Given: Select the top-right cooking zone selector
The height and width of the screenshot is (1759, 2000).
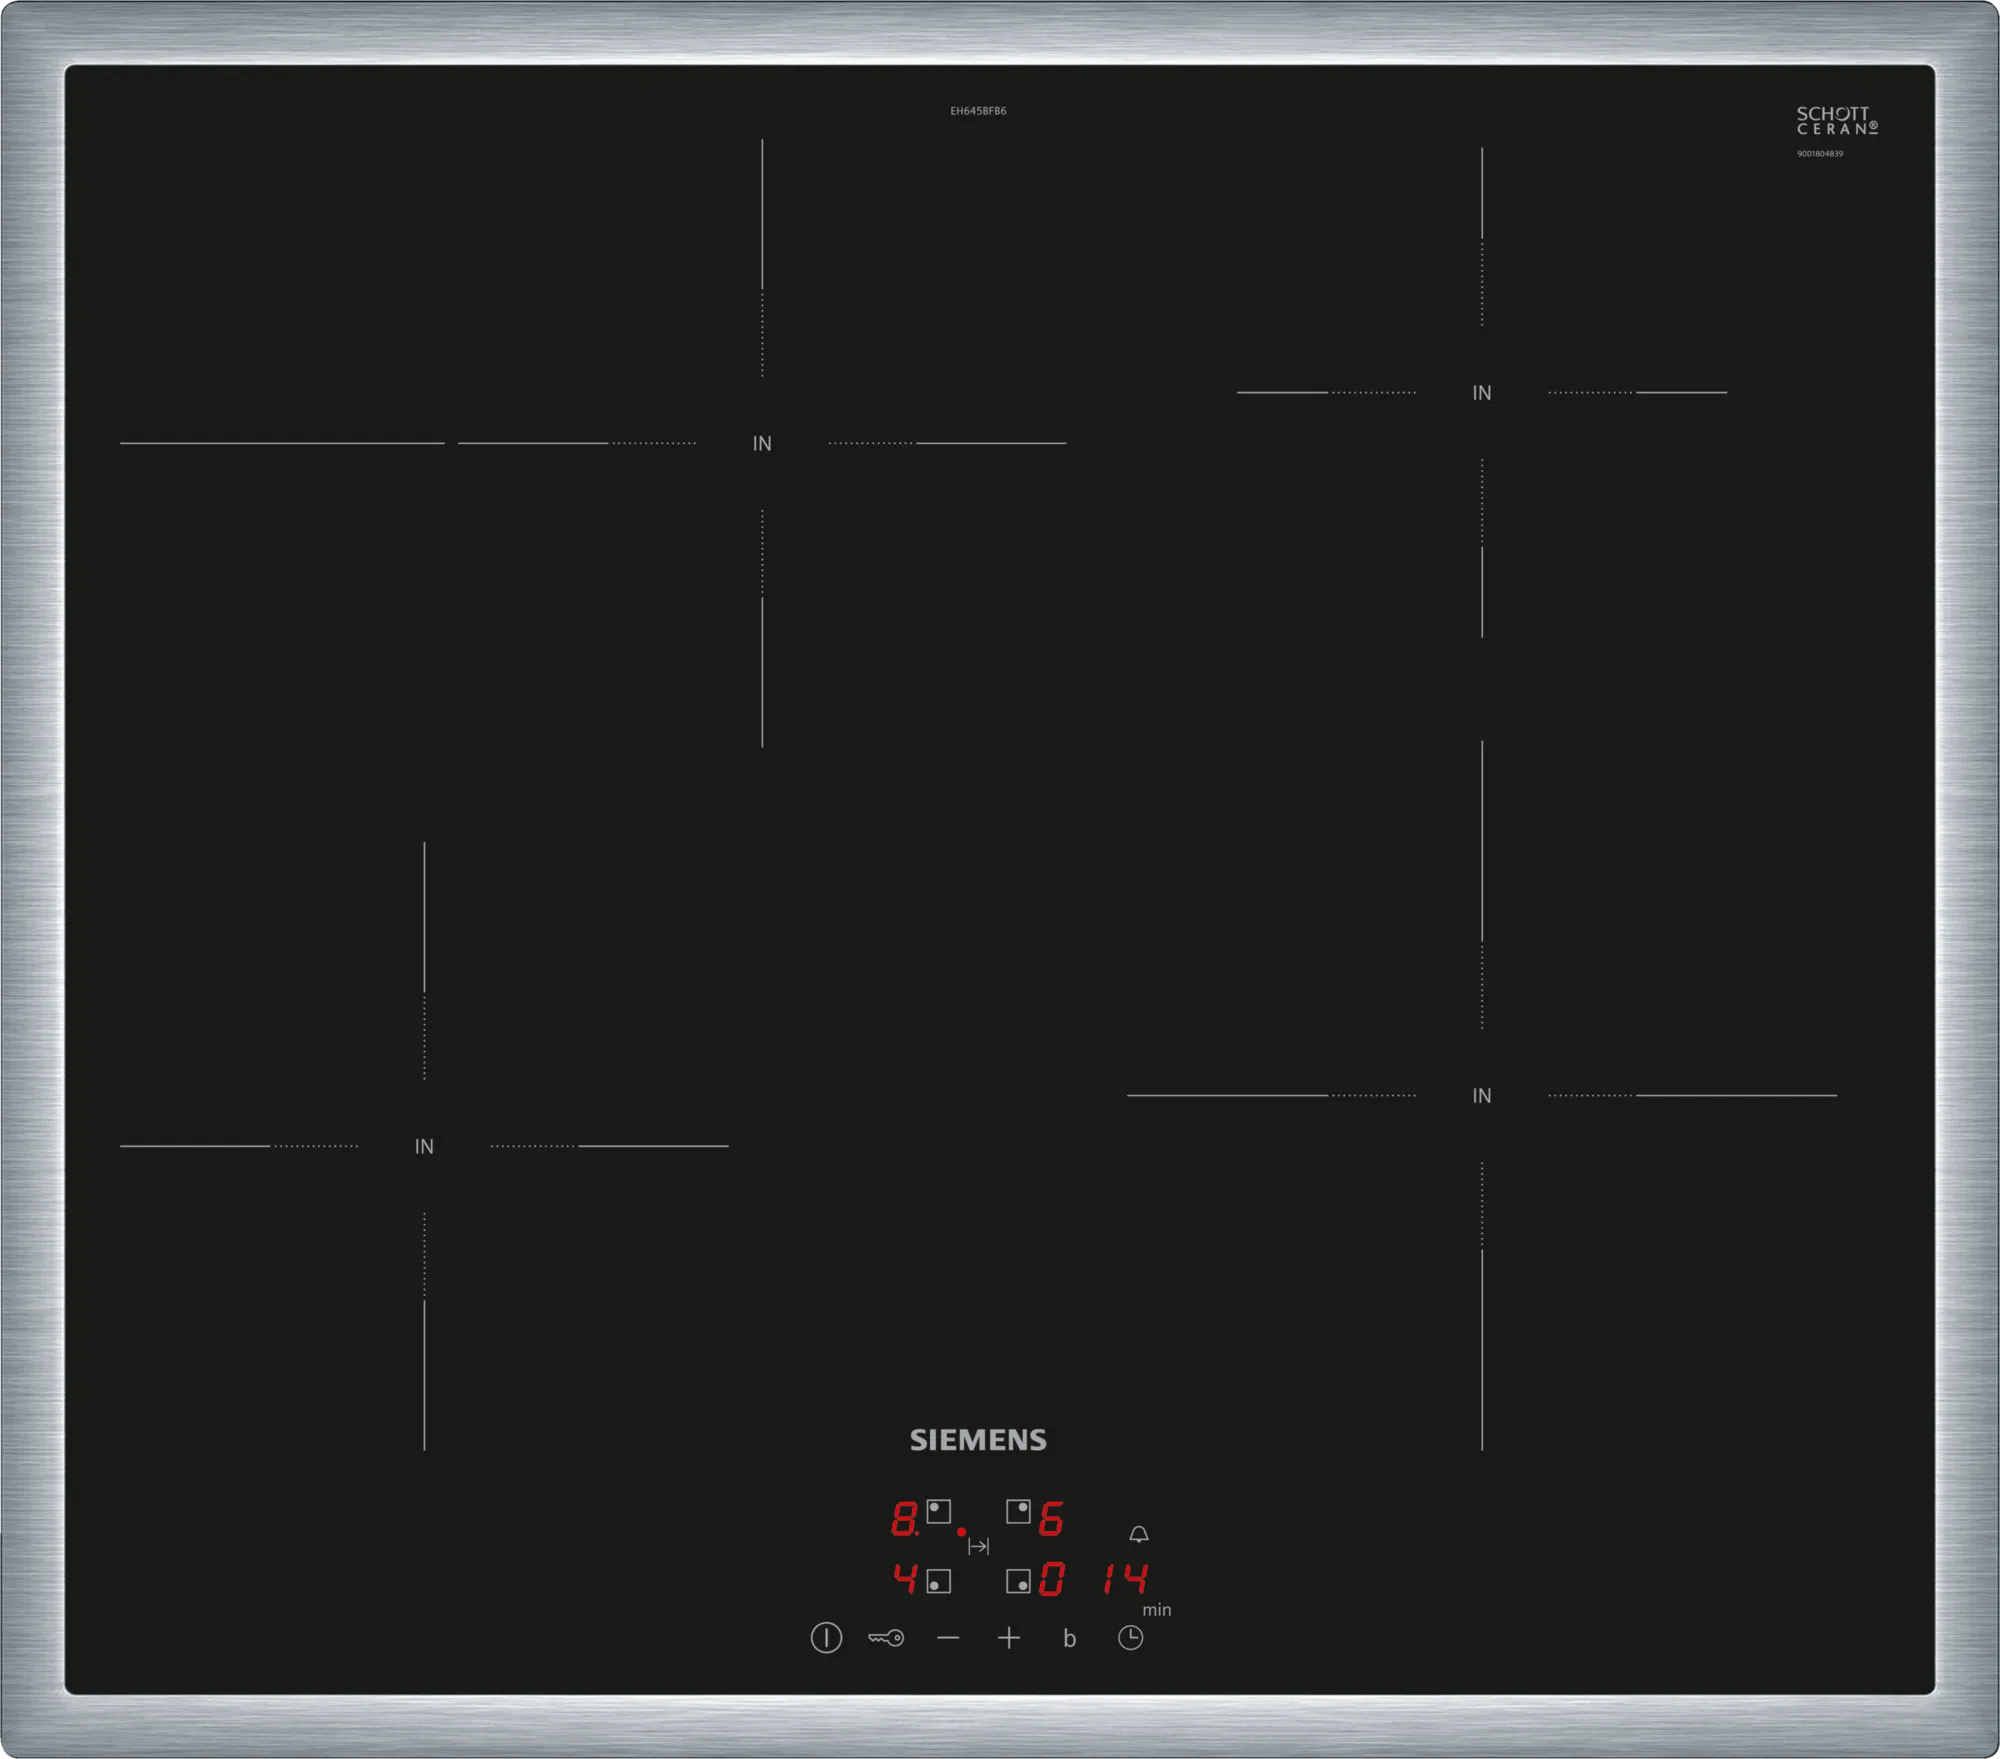Looking at the screenshot, I should tap(1018, 1511).
